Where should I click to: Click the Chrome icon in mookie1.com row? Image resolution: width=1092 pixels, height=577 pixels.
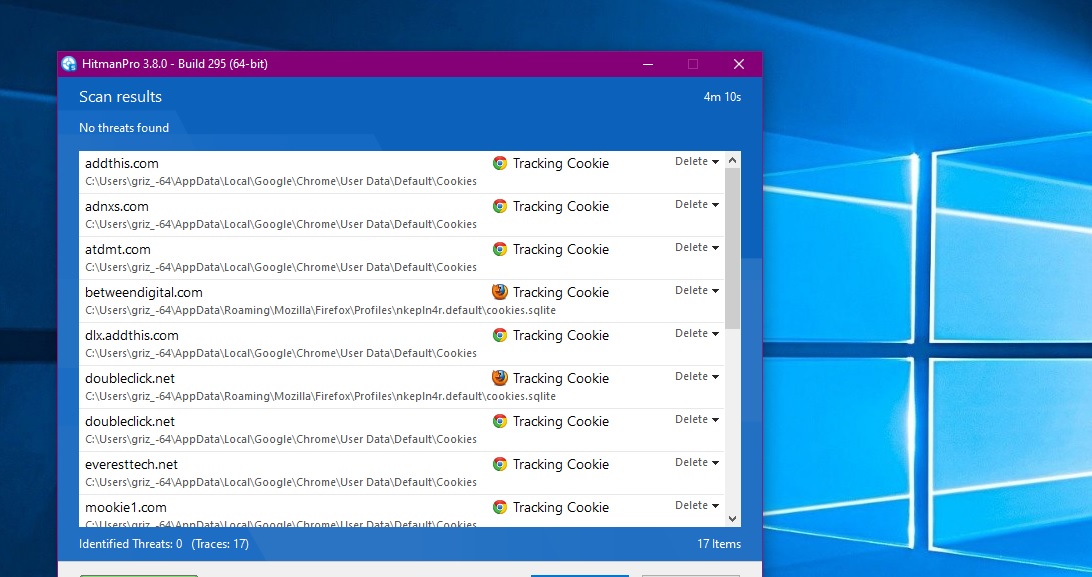(x=499, y=507)
